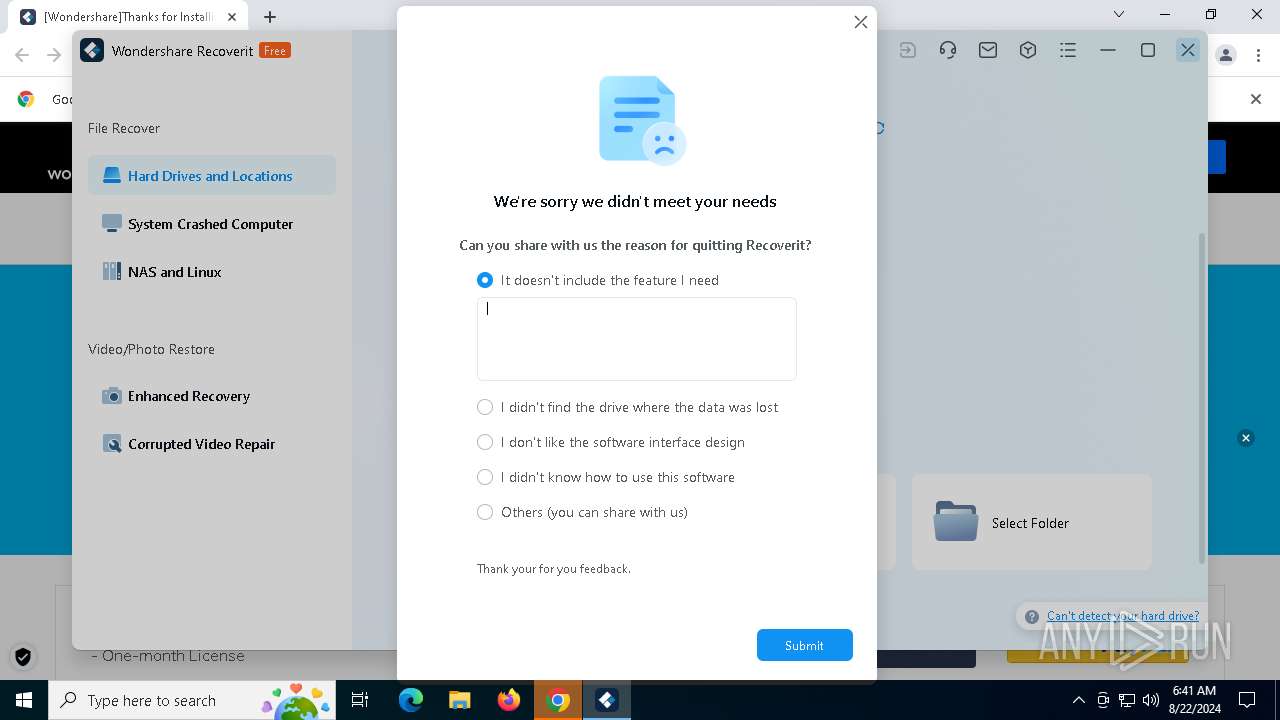This screenshot has height=720, width=1280.
Task: Open File Explorer from taskbar
Action: pyautogui.click(x=460, y=700)
